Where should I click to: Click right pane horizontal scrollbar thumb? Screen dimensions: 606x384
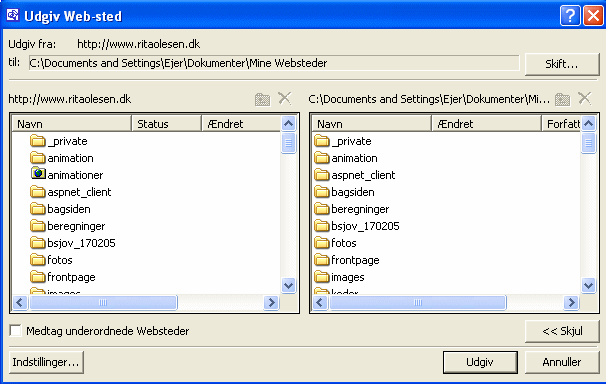pyautogui.click(x=417, y=302)
